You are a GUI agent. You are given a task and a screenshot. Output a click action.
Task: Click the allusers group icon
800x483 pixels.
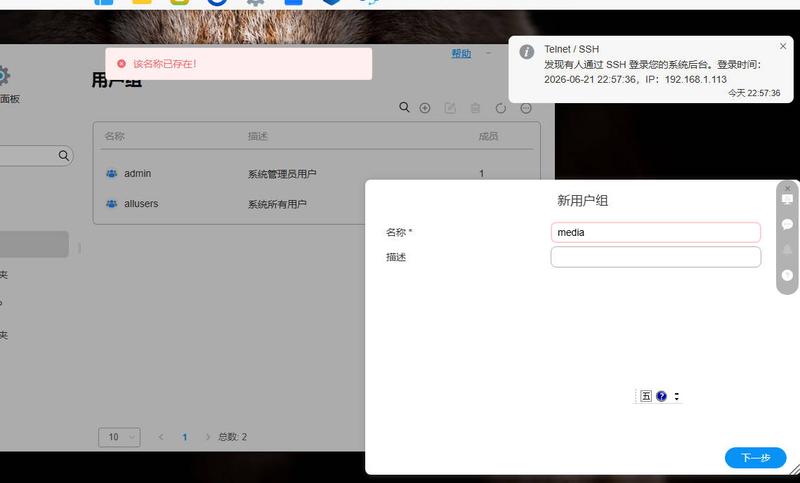pos(111,204)
